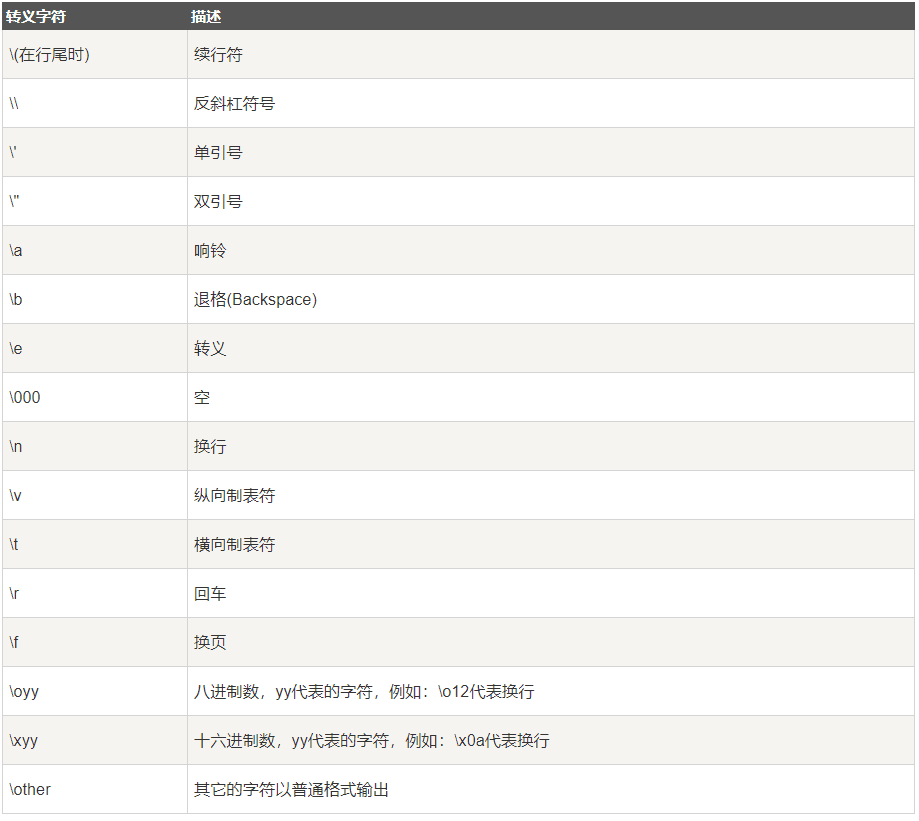This screenshot has width=919, height=821.
Task: Select the \n escape cell
Action: coord(94,446)
